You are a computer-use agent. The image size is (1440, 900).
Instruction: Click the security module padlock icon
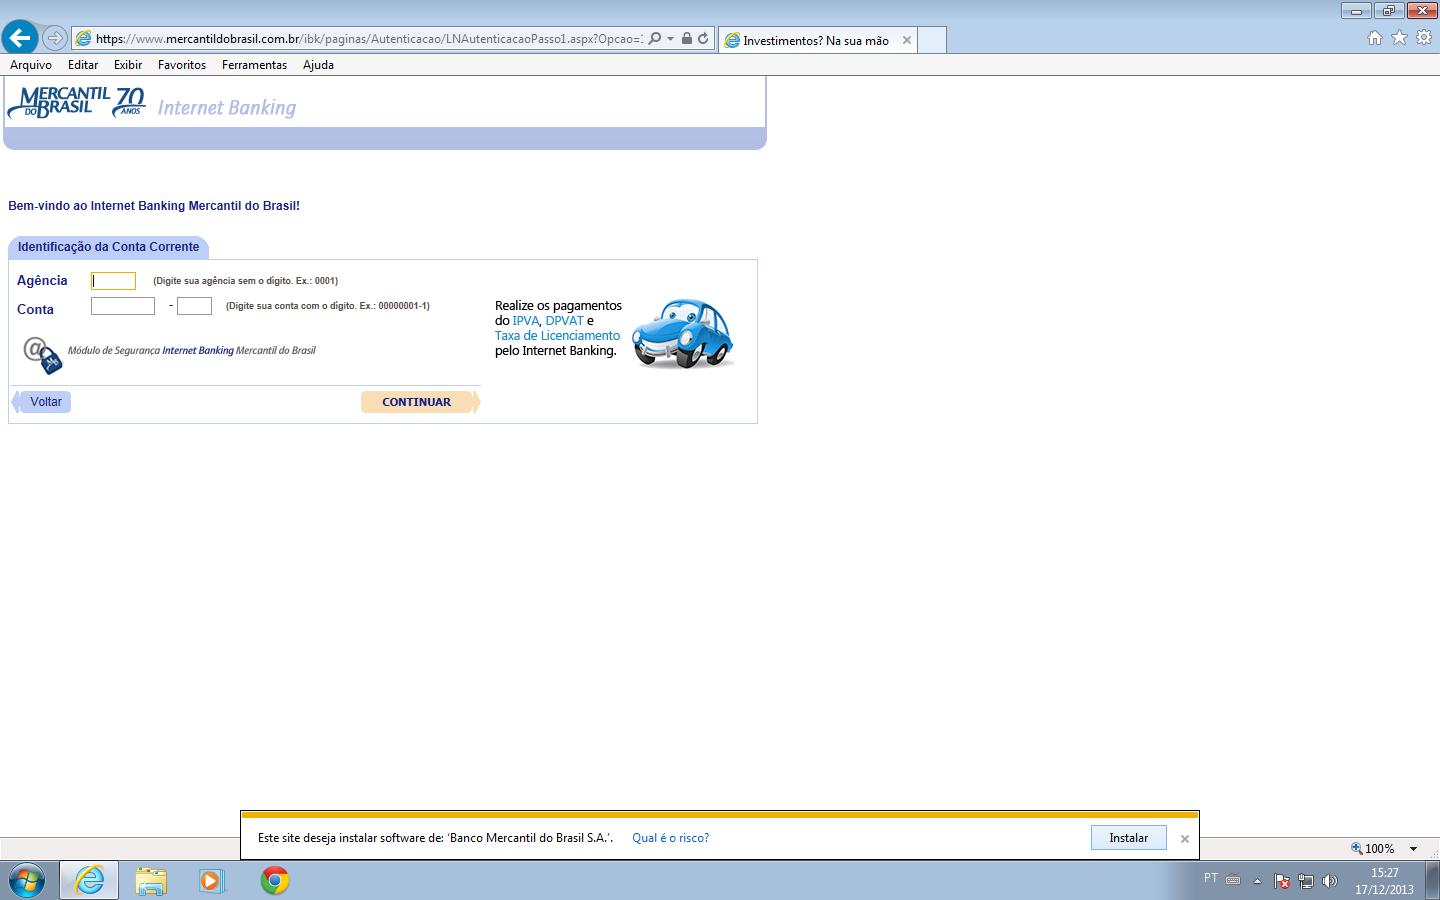coord(42,354)
